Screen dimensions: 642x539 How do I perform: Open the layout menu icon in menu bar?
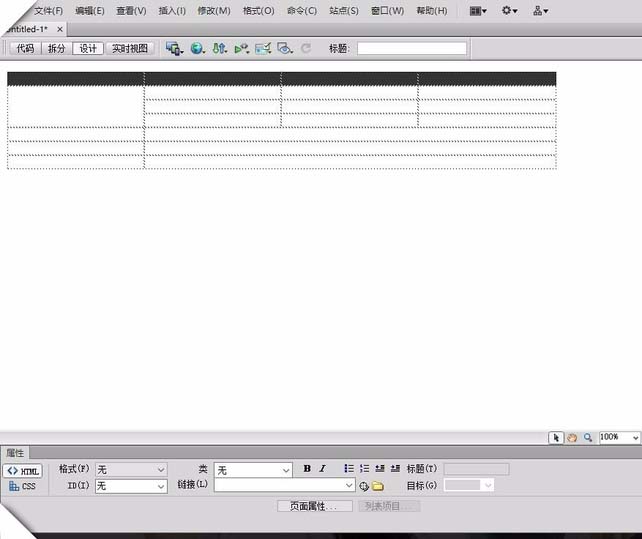(x=478, y=11)
